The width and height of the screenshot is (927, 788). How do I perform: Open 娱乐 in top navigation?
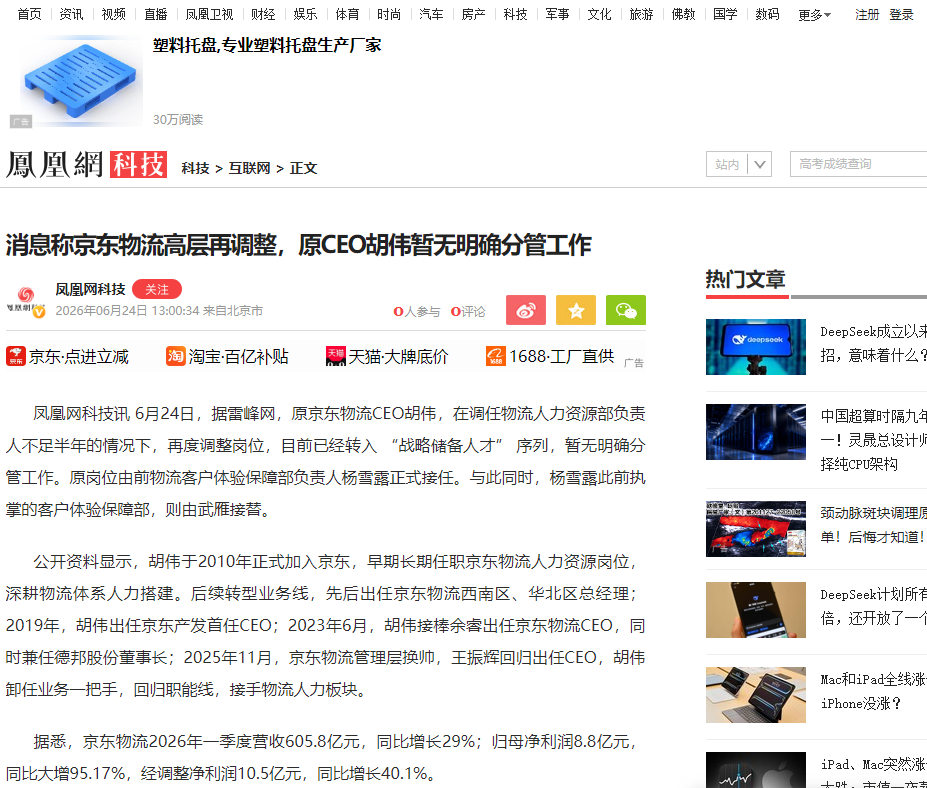click(x=306, y=14)
